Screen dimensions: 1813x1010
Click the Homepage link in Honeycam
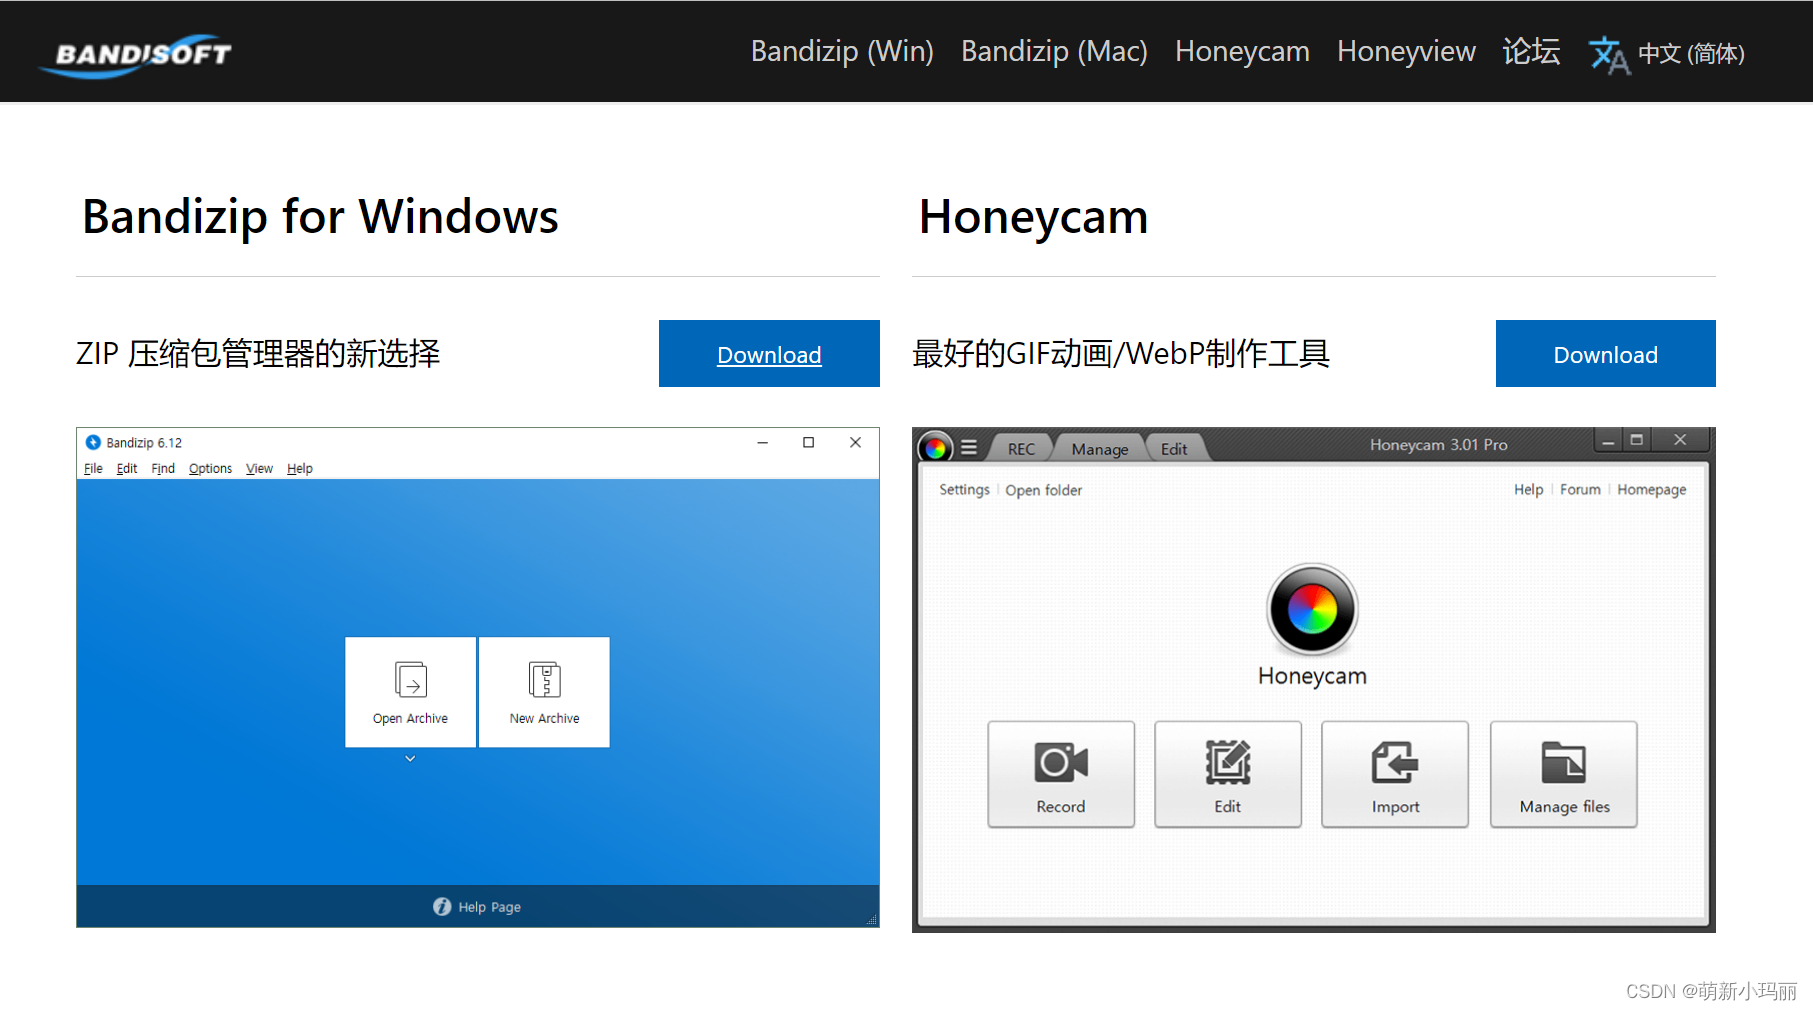tap(1652, 489)
